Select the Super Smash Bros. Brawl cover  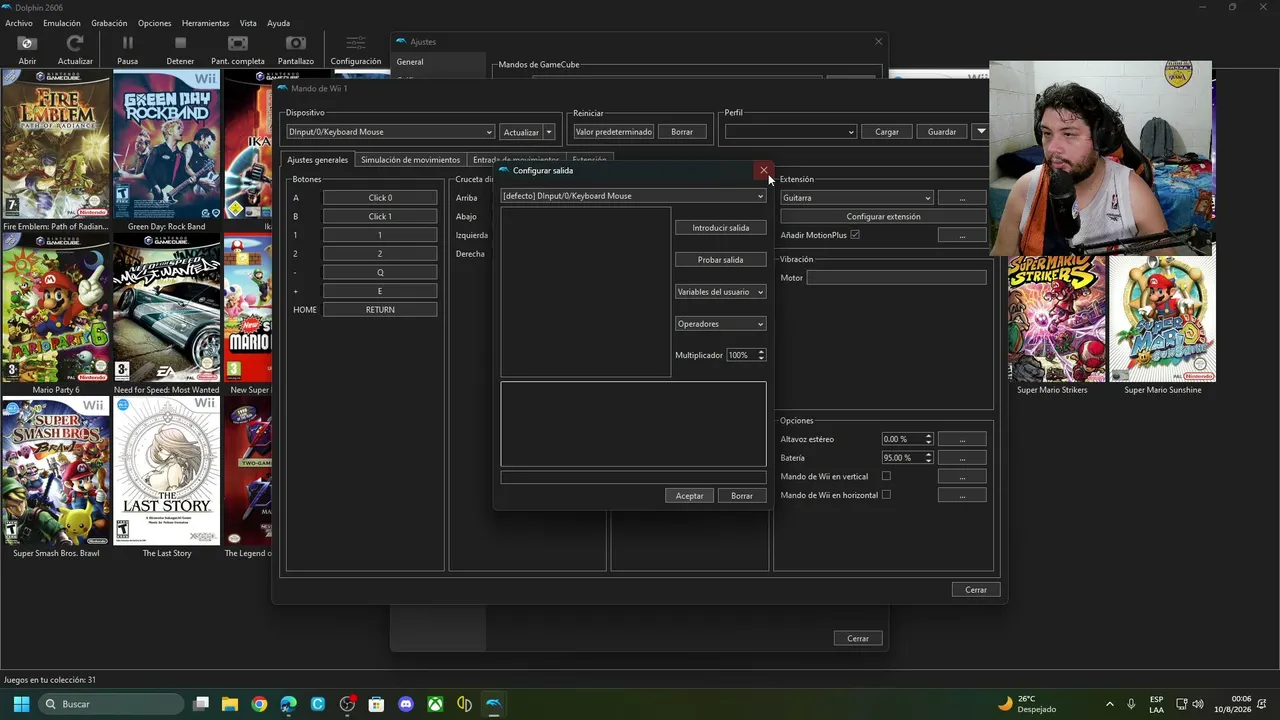(56, 471)
